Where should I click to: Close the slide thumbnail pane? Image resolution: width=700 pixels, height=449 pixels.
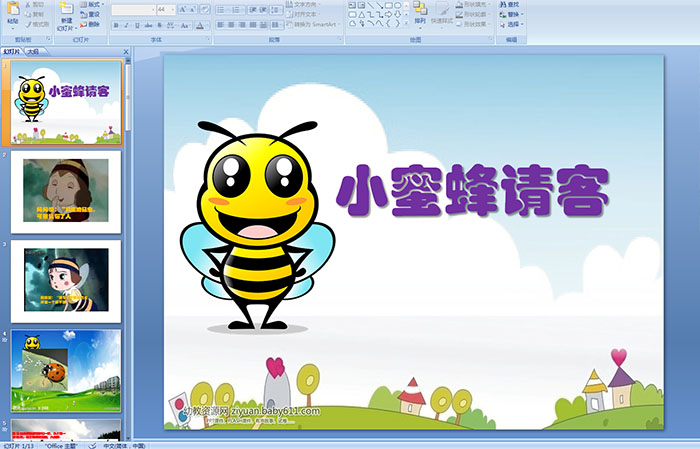pos(125,52)
